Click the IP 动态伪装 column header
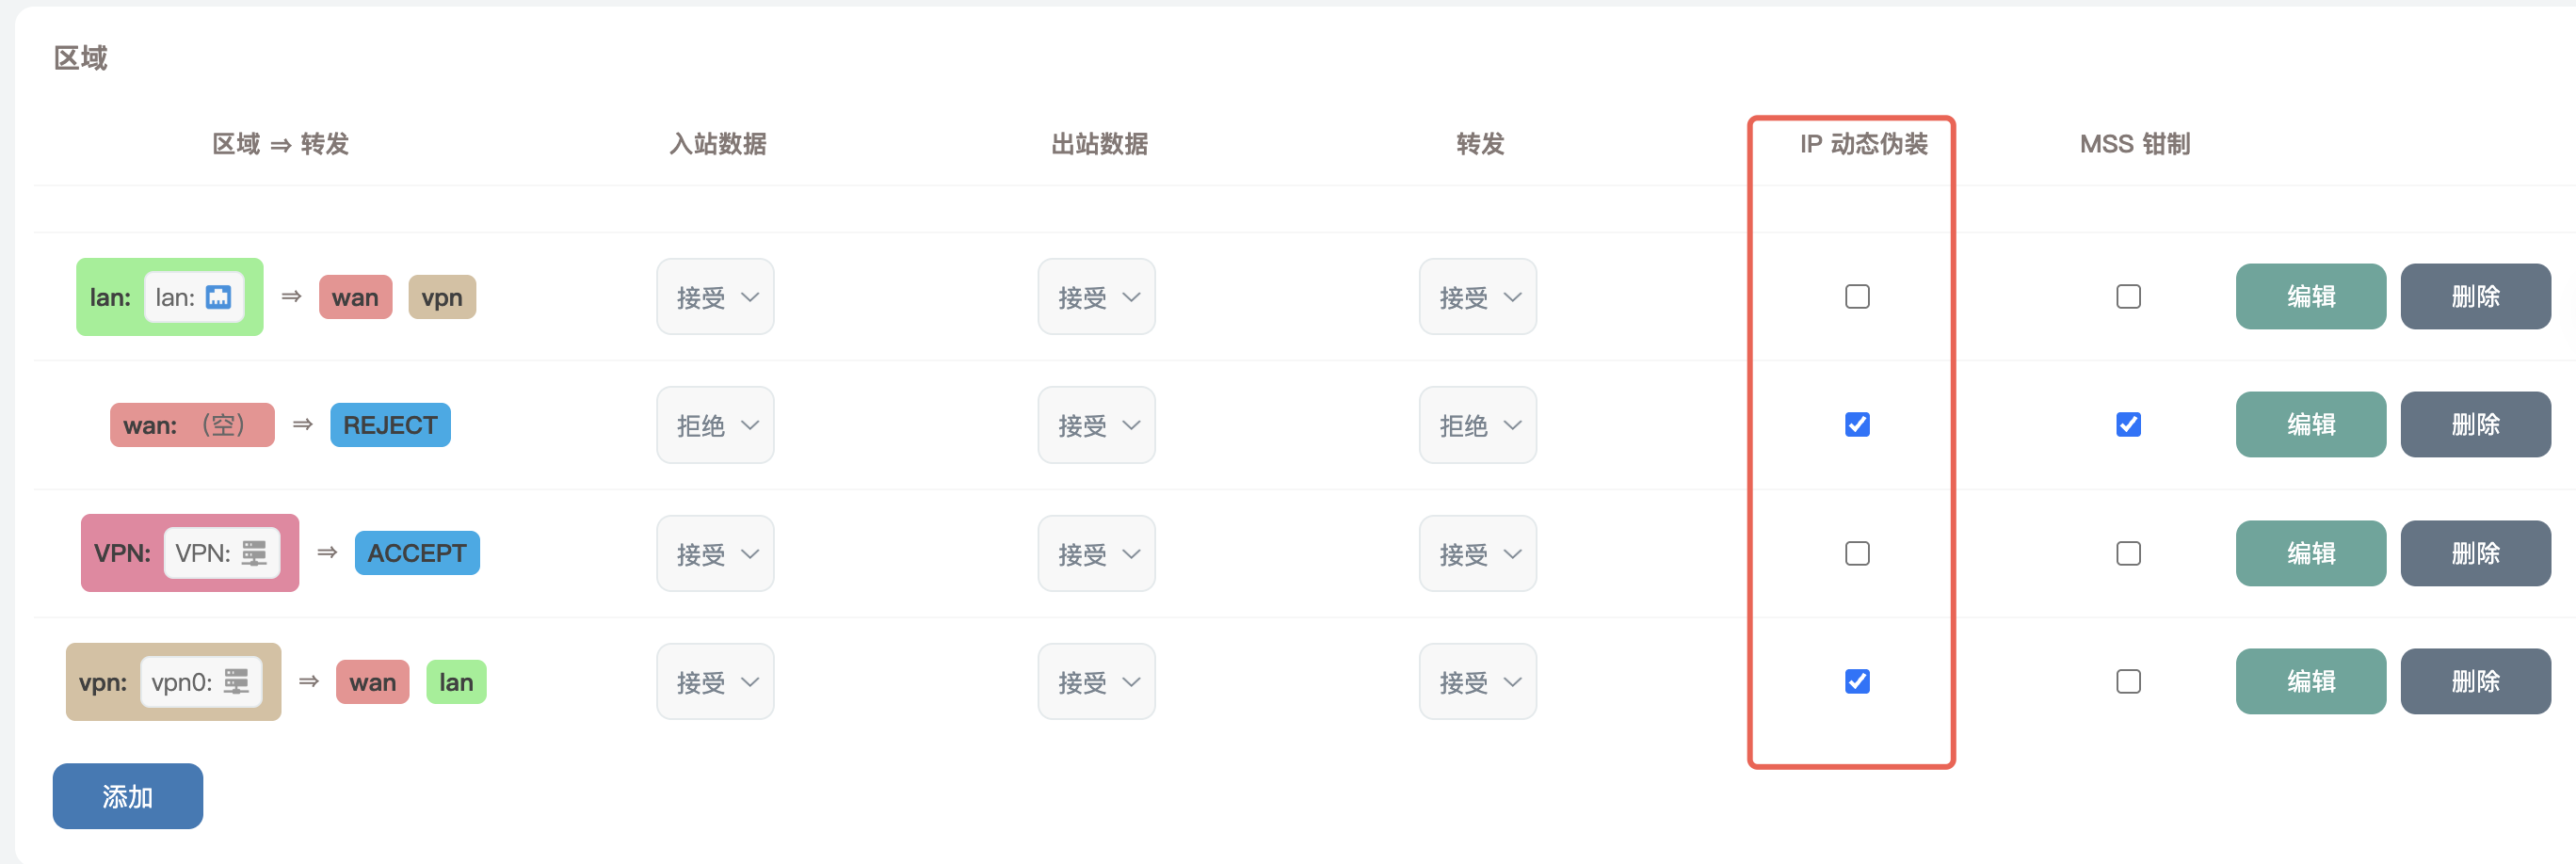Screen dimensions: 2576x864 point(1863,144)
